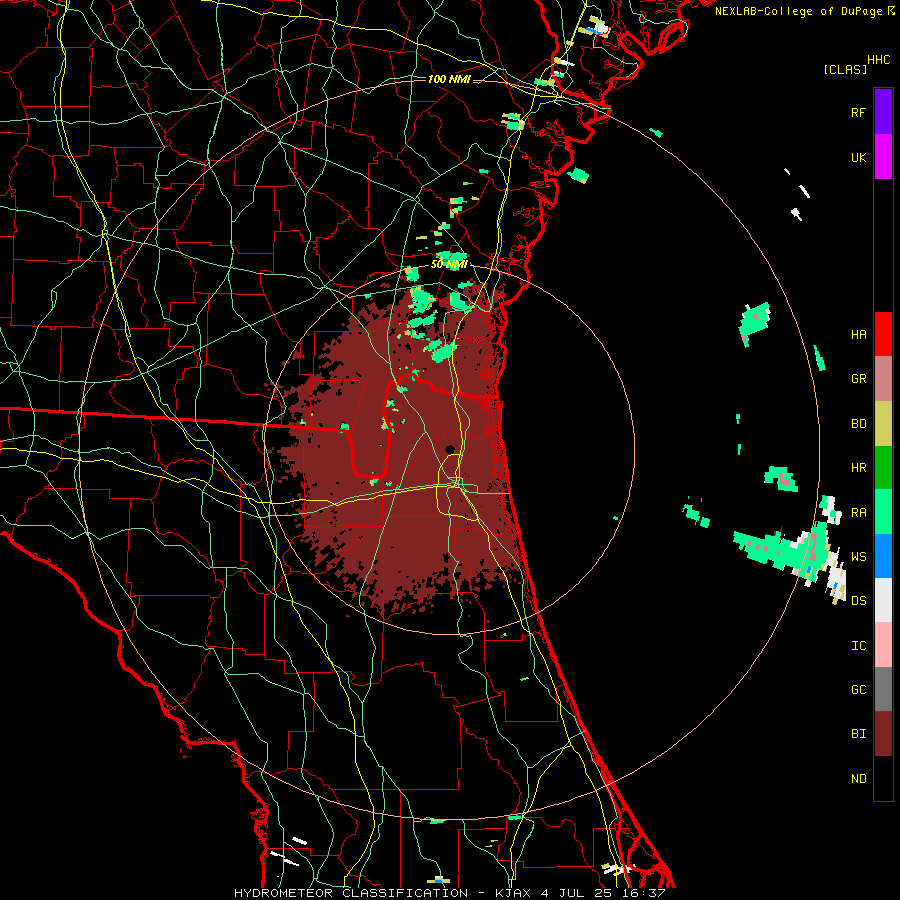Click the IC legend label
Viewport: 900px width, 900px height.
(x=858, y=645)
